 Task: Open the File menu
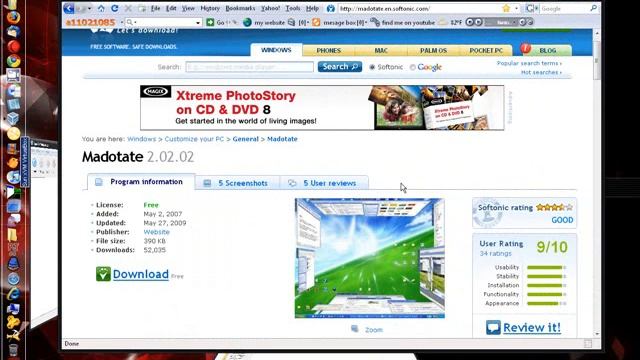(x=156, y=8)
